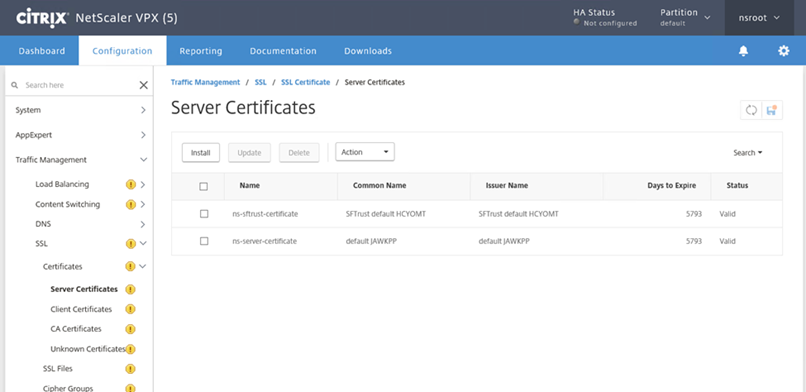Select the Configuration tab
This screenshot has height=392, width=806.
coord(122,51)
